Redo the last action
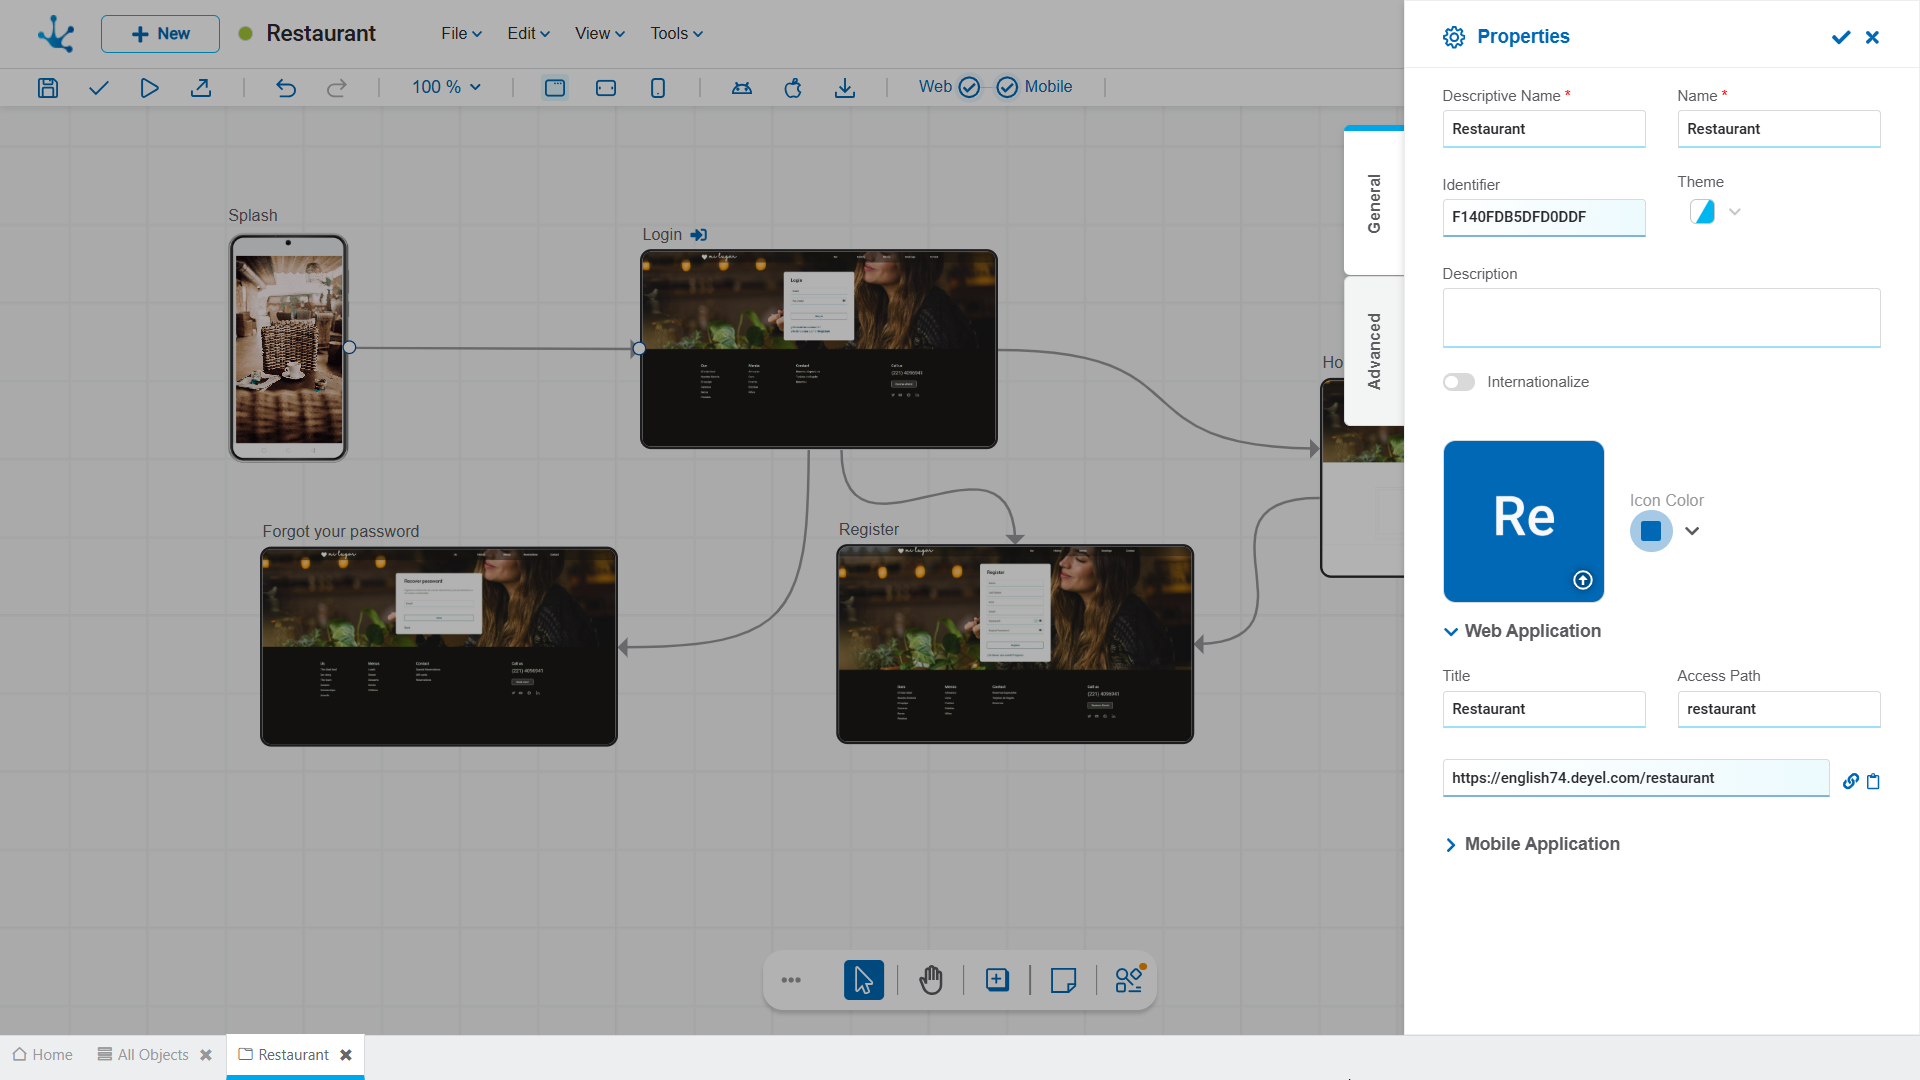 [337, 88]
